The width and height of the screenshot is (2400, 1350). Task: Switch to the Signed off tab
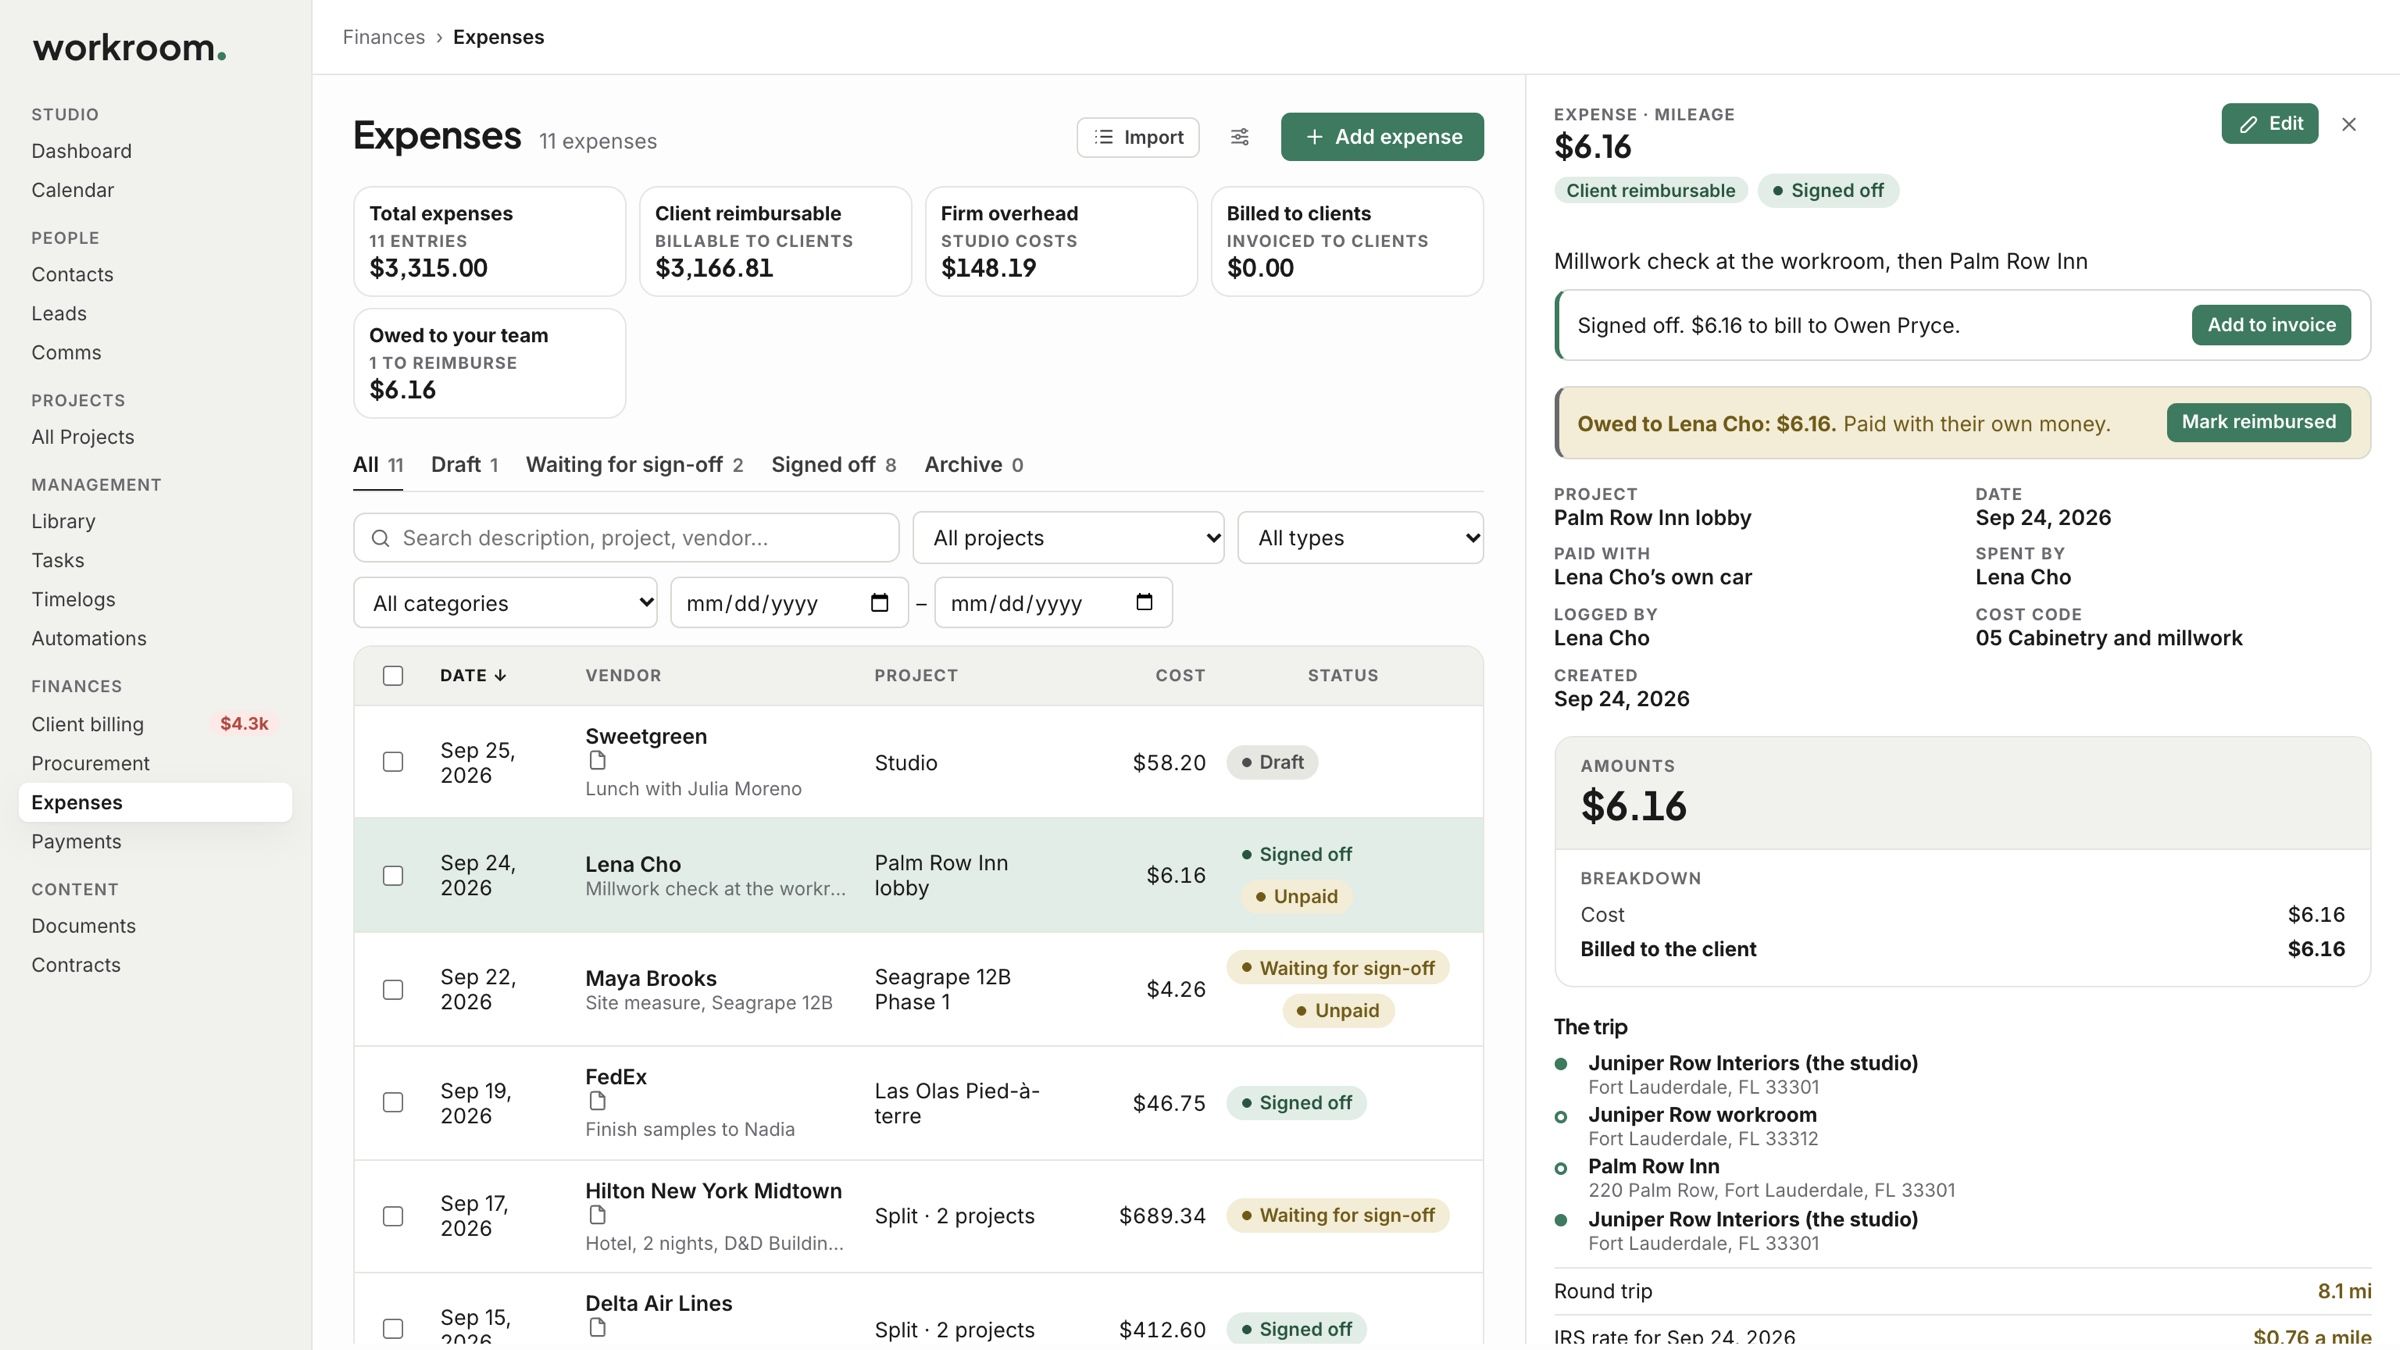click(x=833, y=465)
